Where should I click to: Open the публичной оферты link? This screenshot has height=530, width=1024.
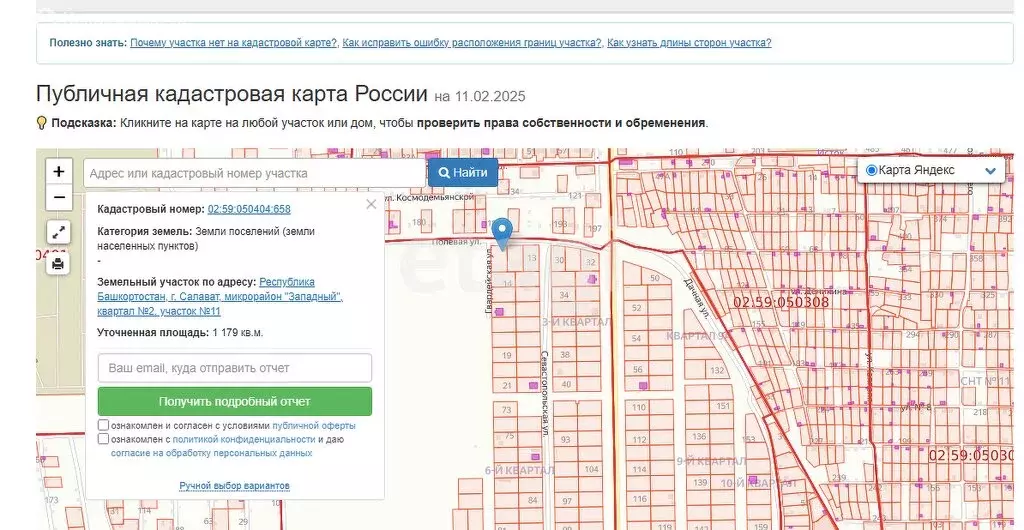pyautogui.click(x=314, y=426)
